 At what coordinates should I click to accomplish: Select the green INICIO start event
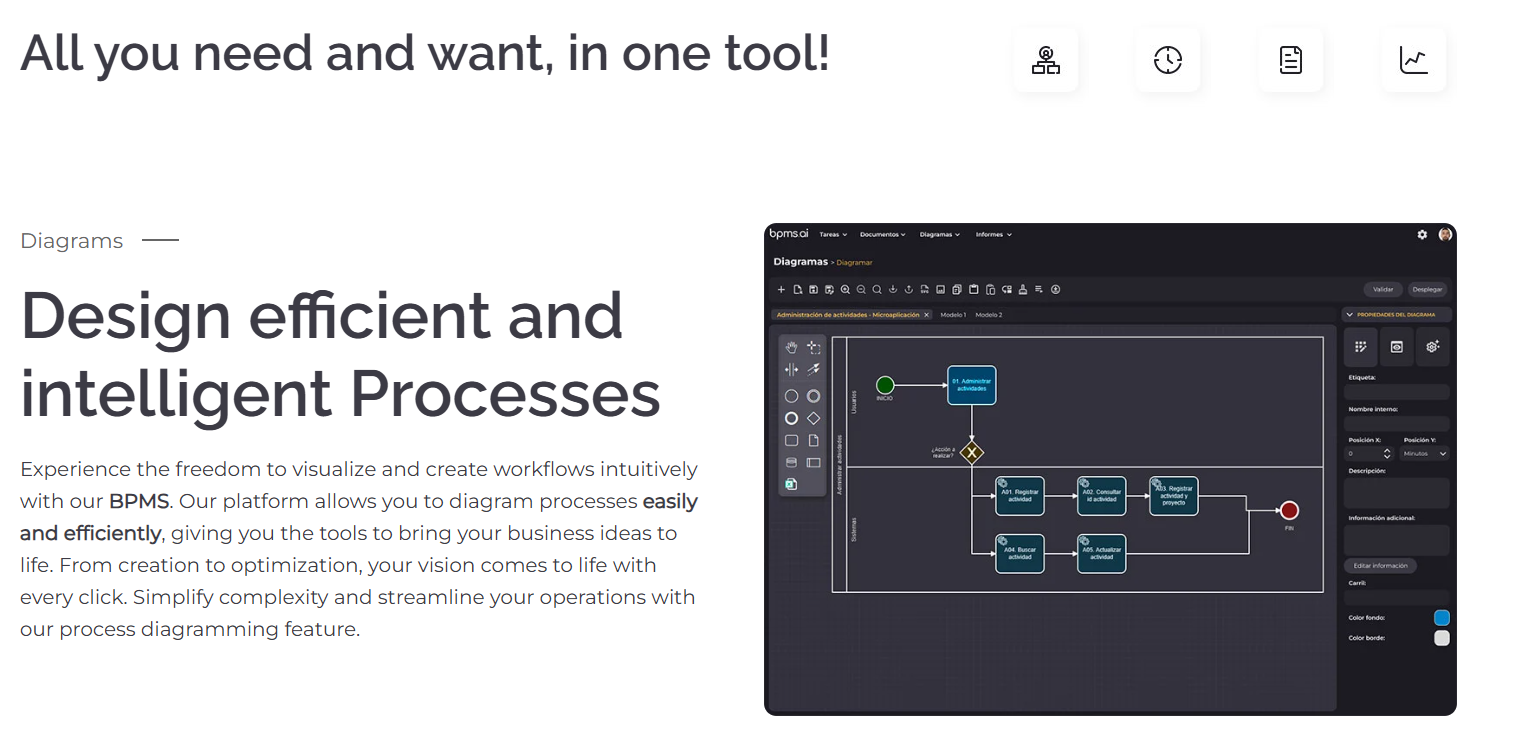click(x=885, y=385)
